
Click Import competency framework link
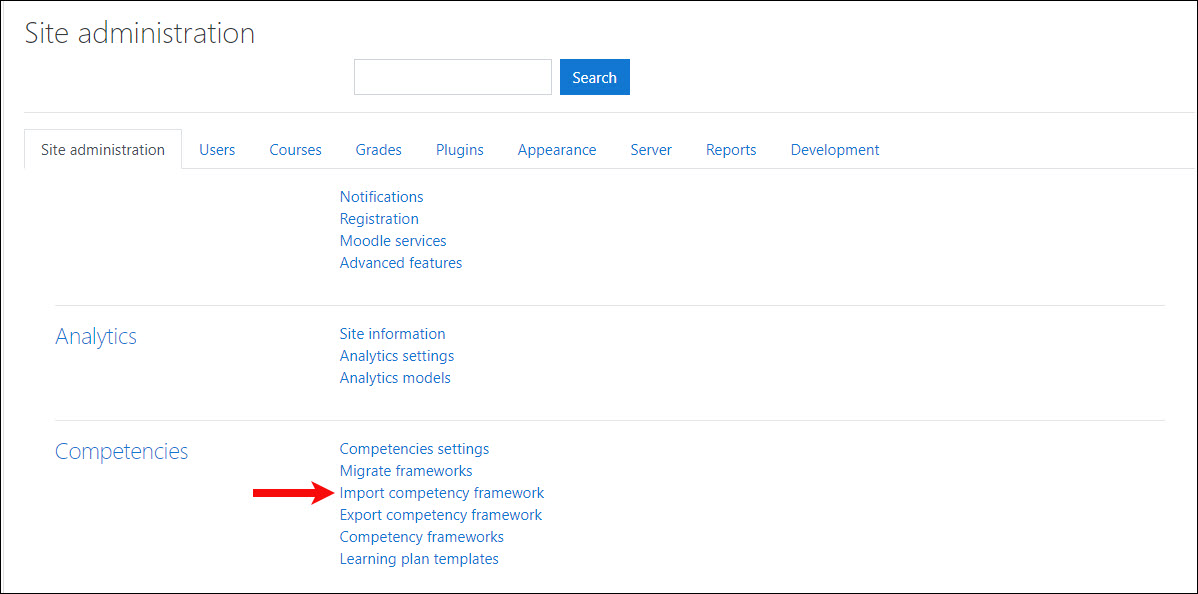click(441, 493)
